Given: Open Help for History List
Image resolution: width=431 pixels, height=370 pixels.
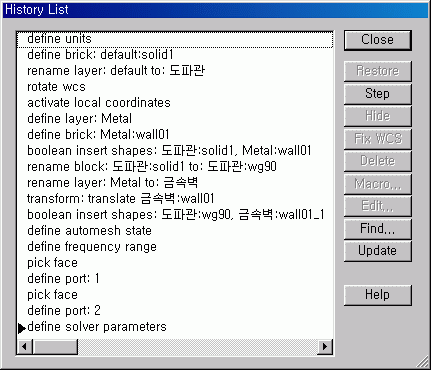Looking at the screenshot, I should click(378, 295).
